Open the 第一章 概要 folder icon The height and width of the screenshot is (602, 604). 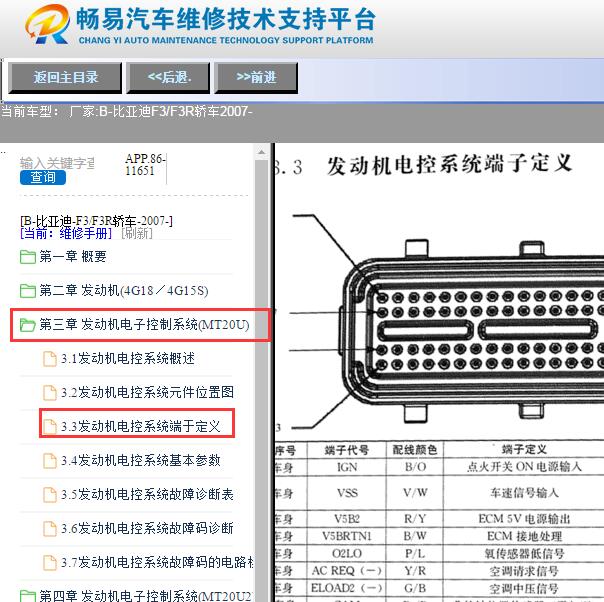click(x=28, y=257)
